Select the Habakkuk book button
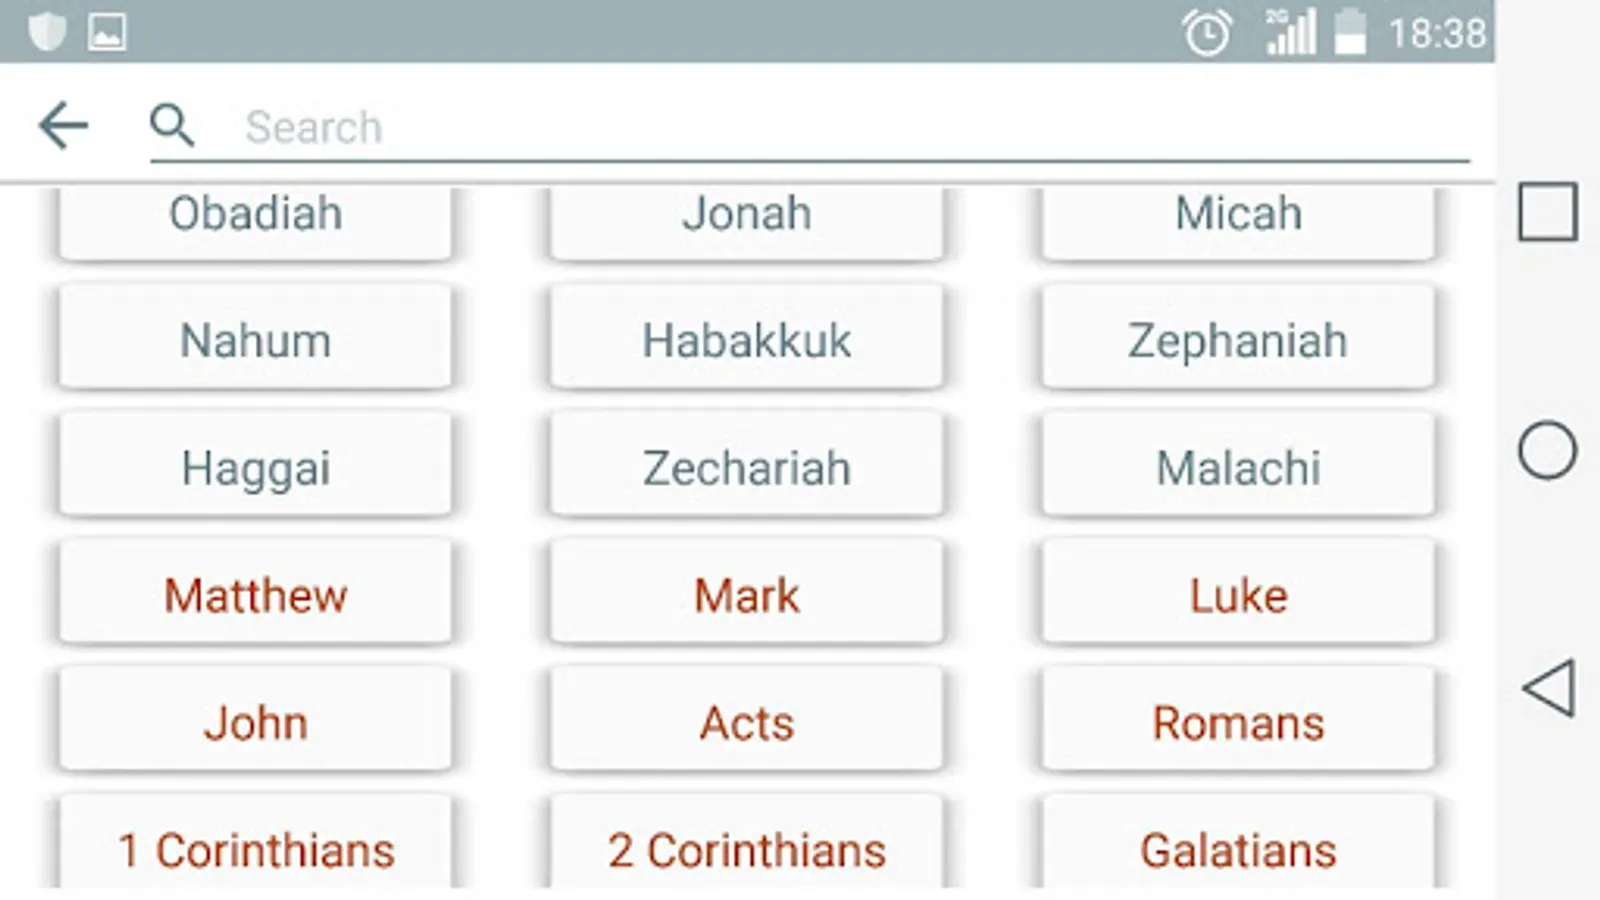 tap(746, 339)
